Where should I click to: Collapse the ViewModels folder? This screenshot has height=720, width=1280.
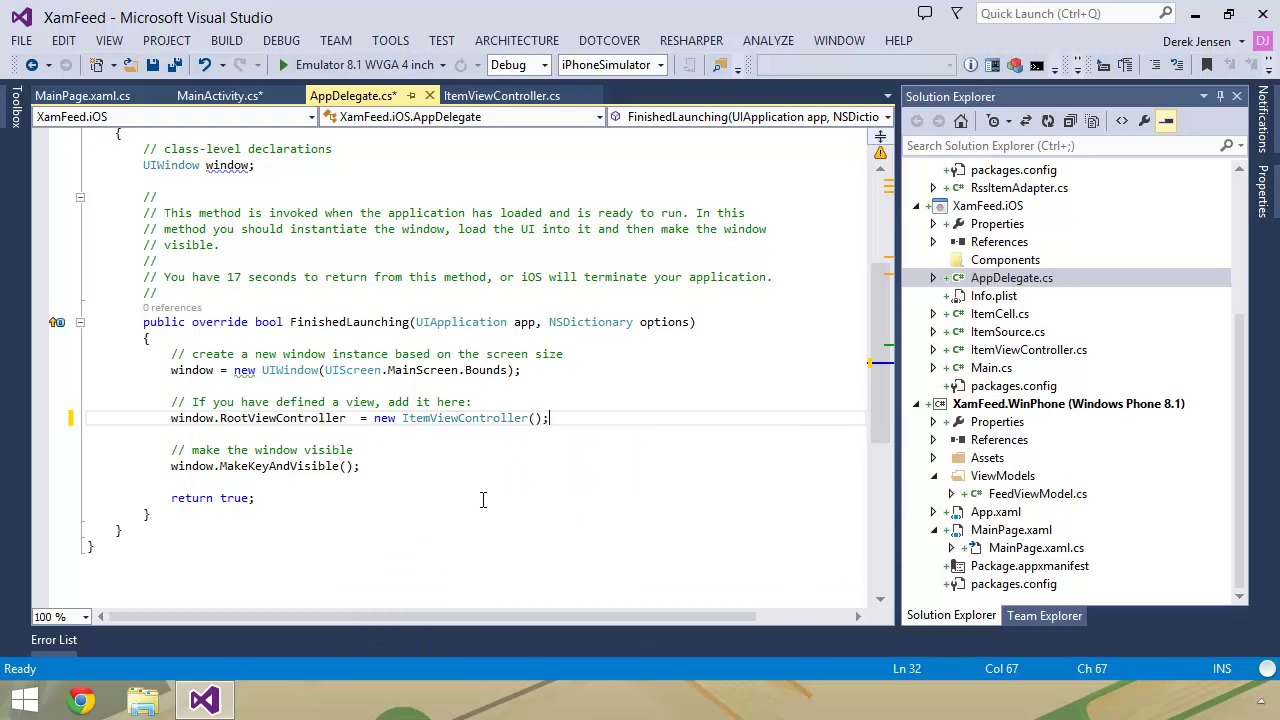(x=934, y=476)
